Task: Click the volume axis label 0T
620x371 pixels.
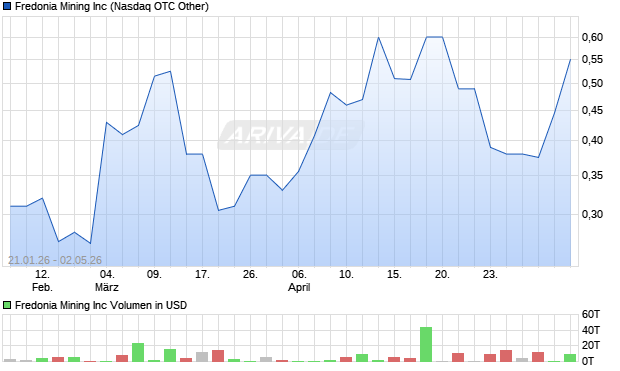Action: (x=588, y=361)
